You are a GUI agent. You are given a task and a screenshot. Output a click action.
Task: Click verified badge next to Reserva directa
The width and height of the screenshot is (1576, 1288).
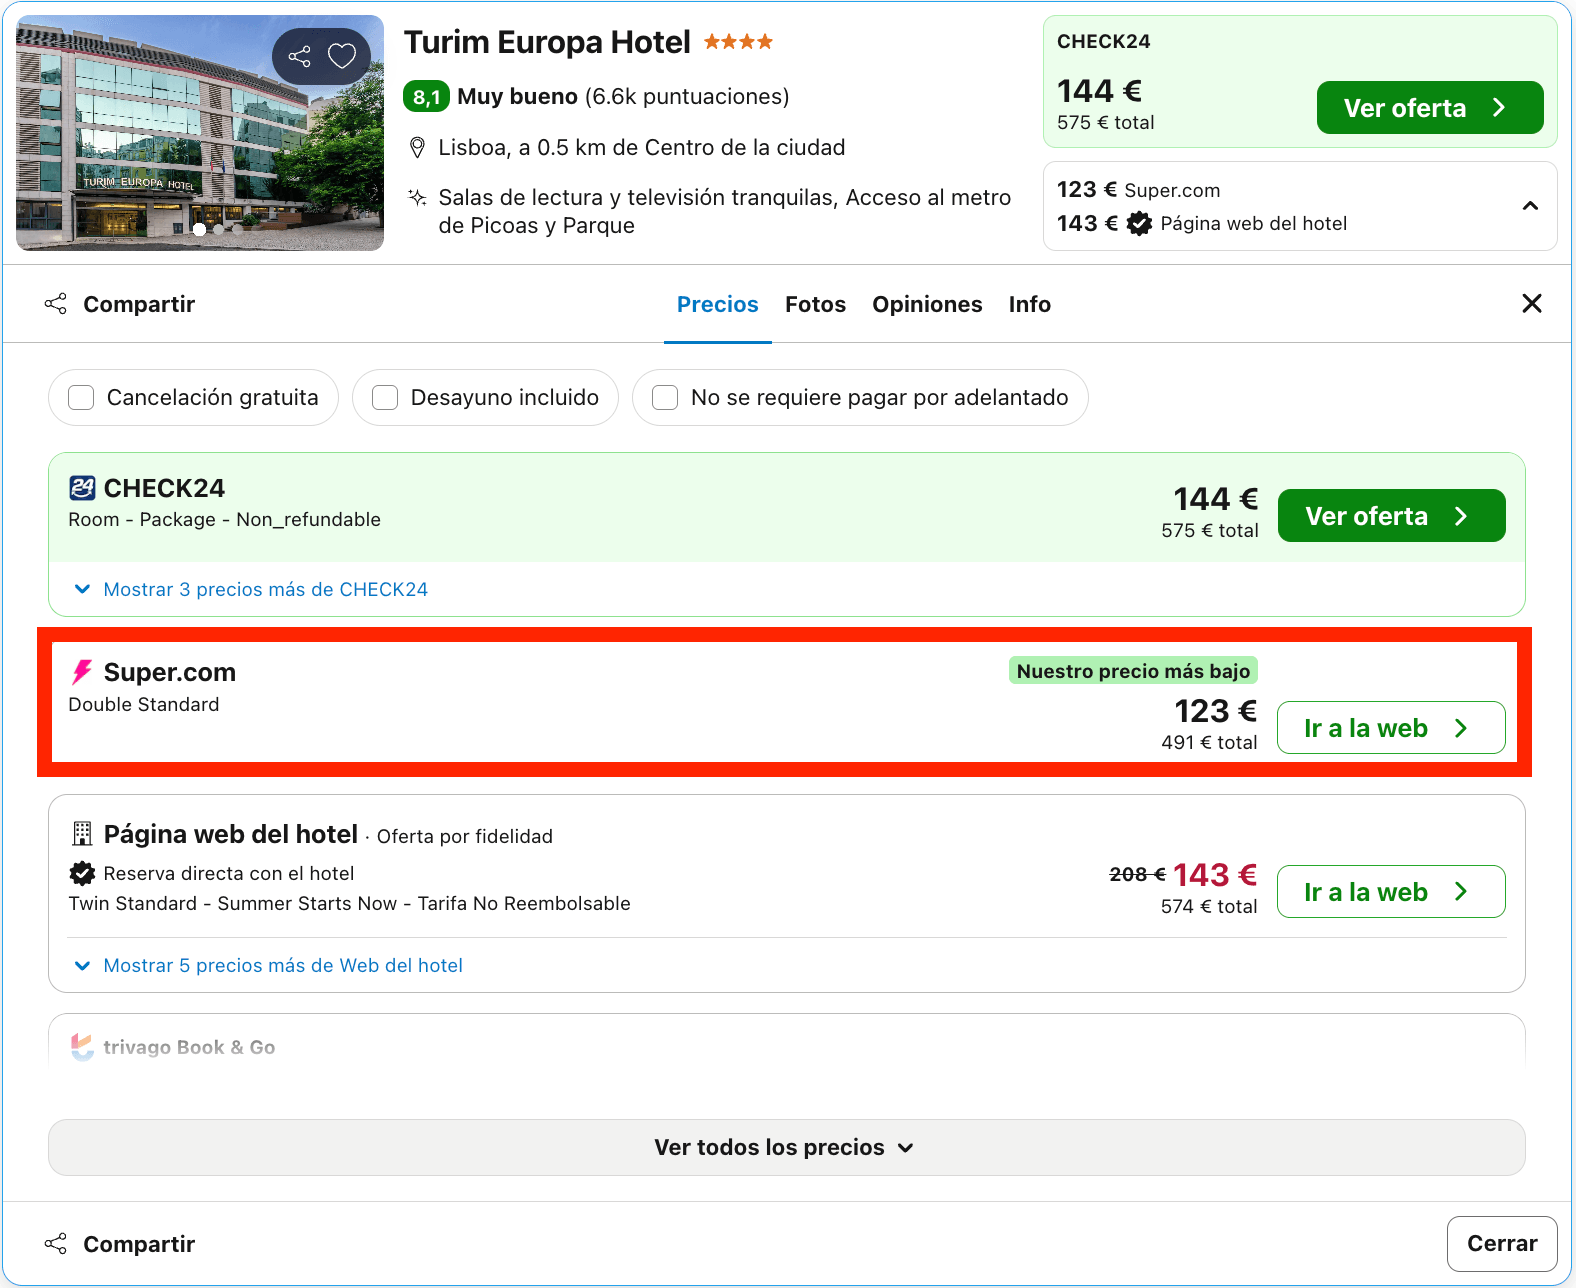82,873
